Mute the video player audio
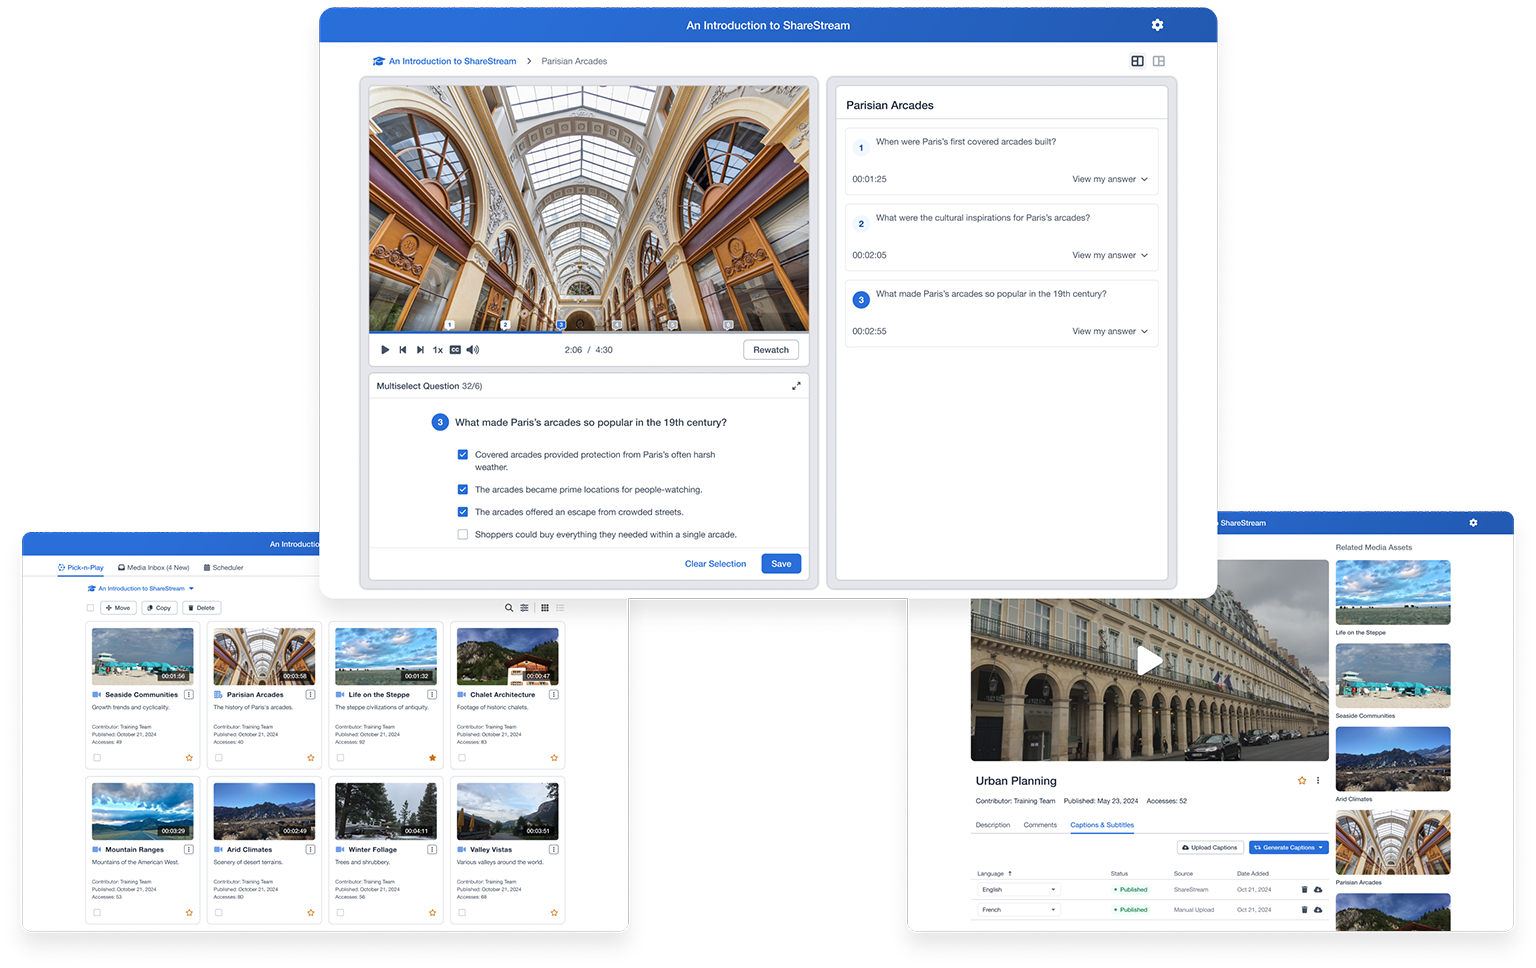 point(472,350)
